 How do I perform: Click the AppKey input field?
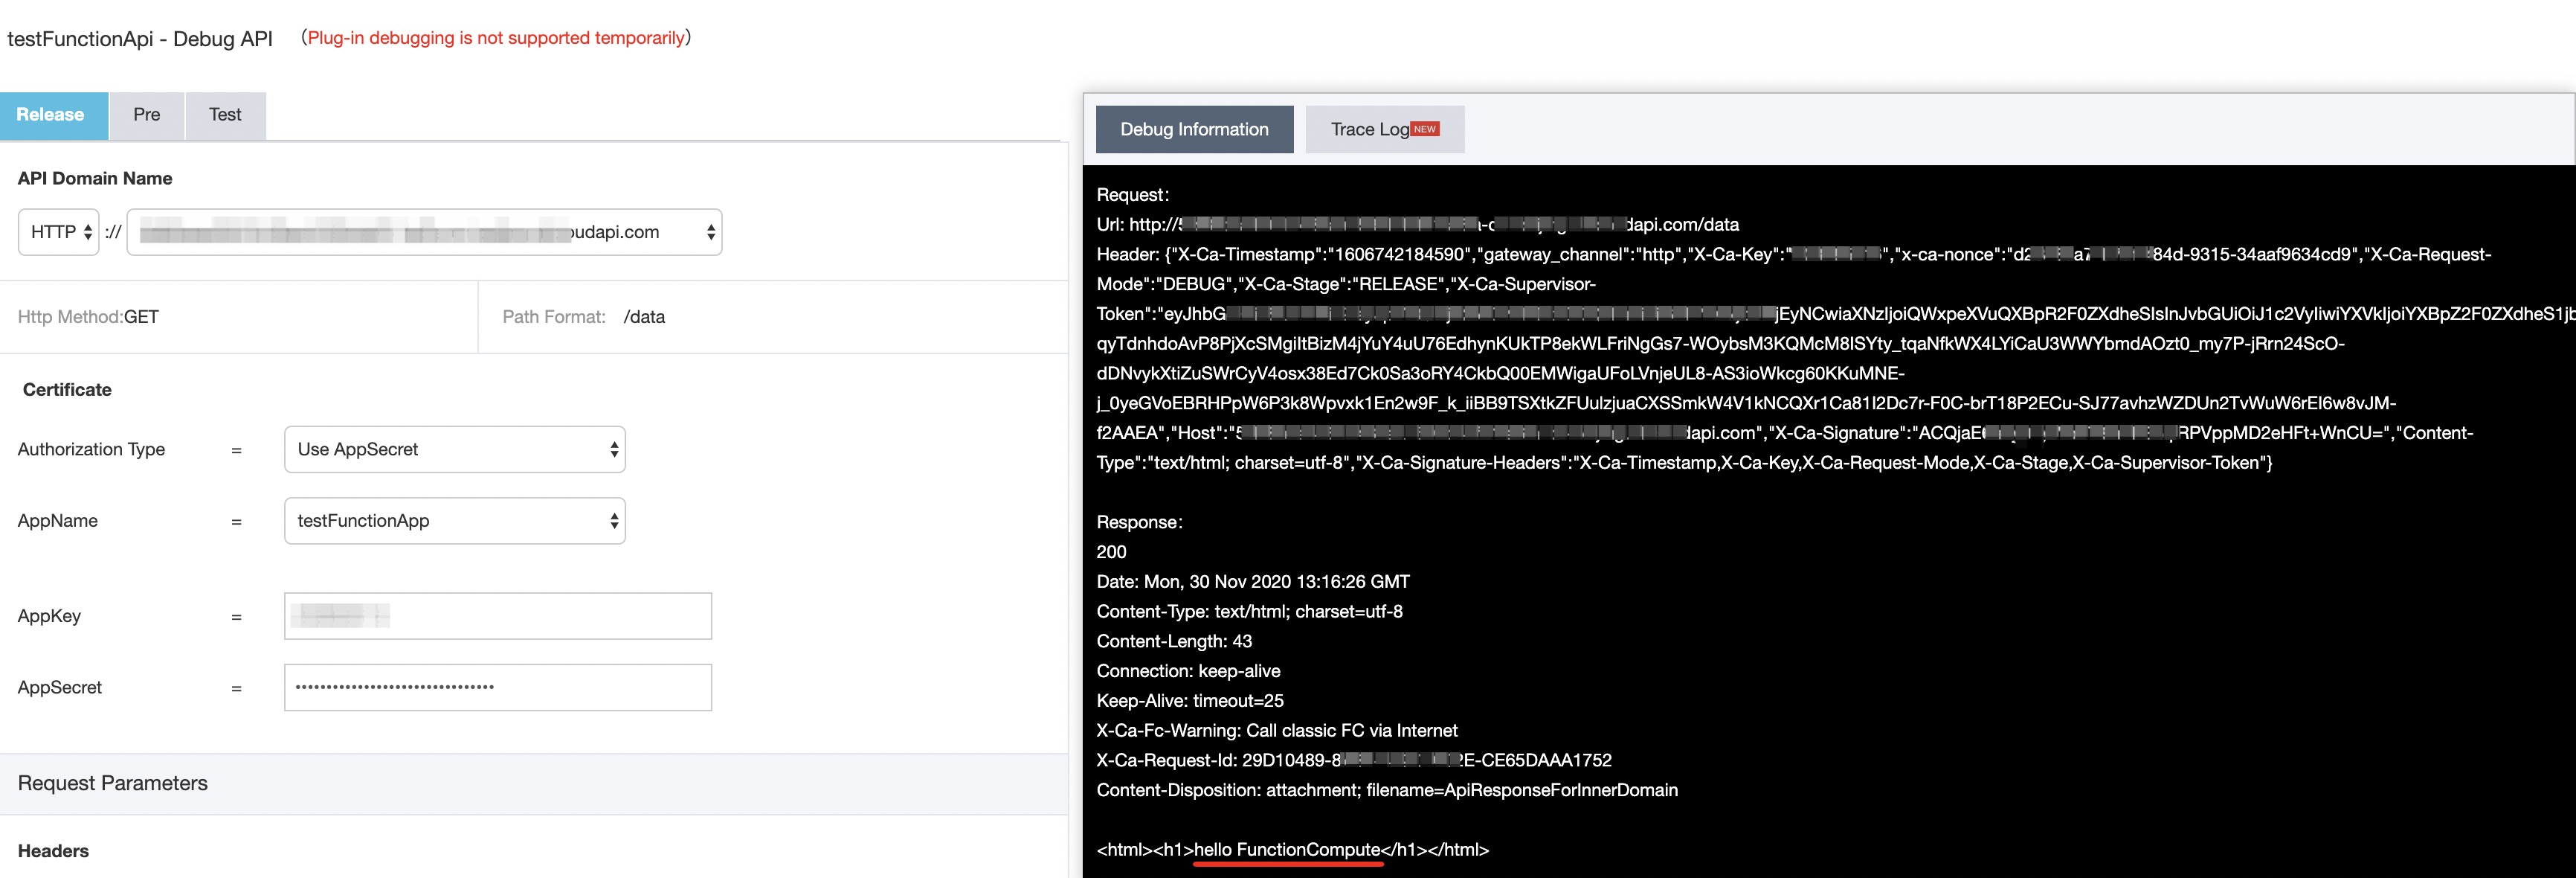pyautogui.click(x=498, y=616)
